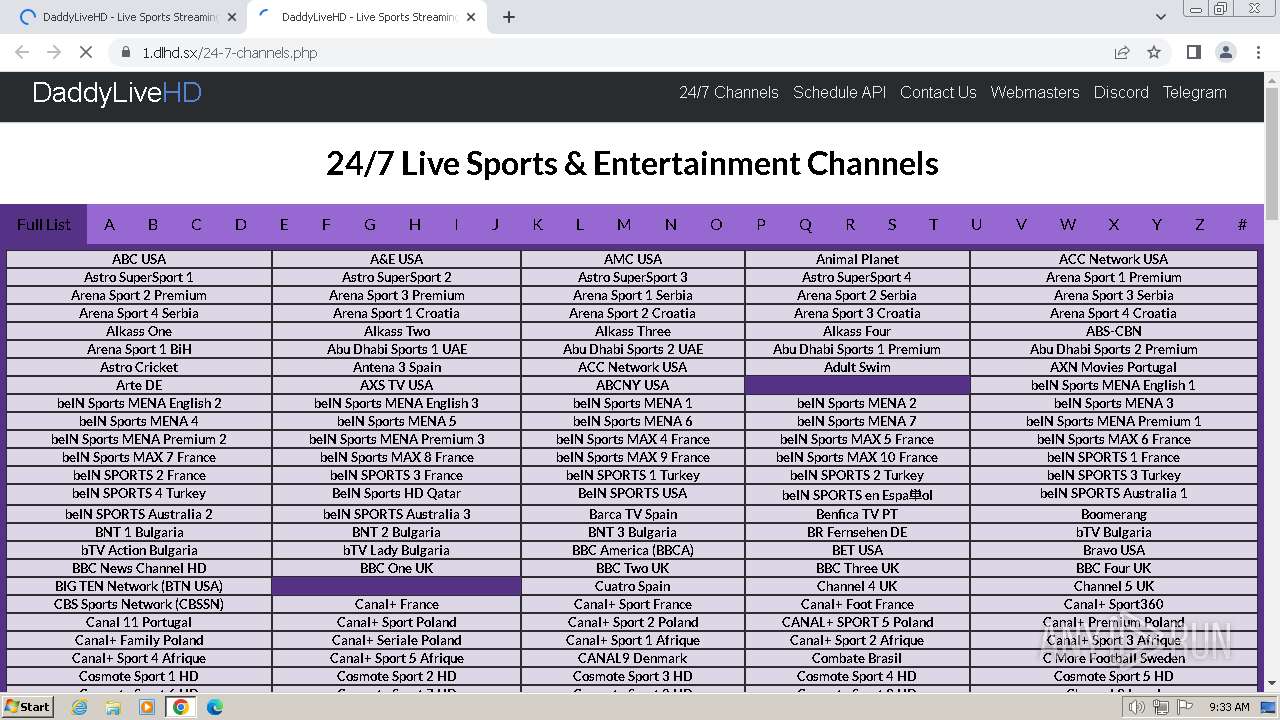This screenshot has height=720, width=1280.
Task: Open Barca TV Spain channel
Action: pyautogui.click(x=633, y=514)
